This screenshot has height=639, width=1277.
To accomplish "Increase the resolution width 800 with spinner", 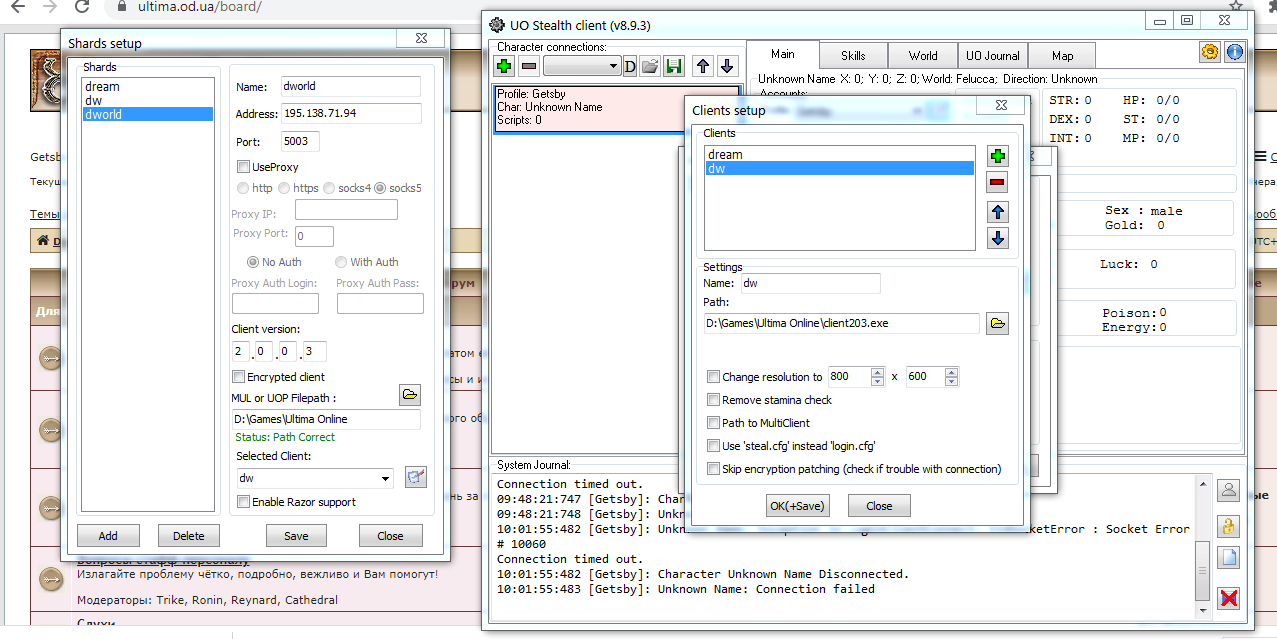I will (x=877, y=373).
